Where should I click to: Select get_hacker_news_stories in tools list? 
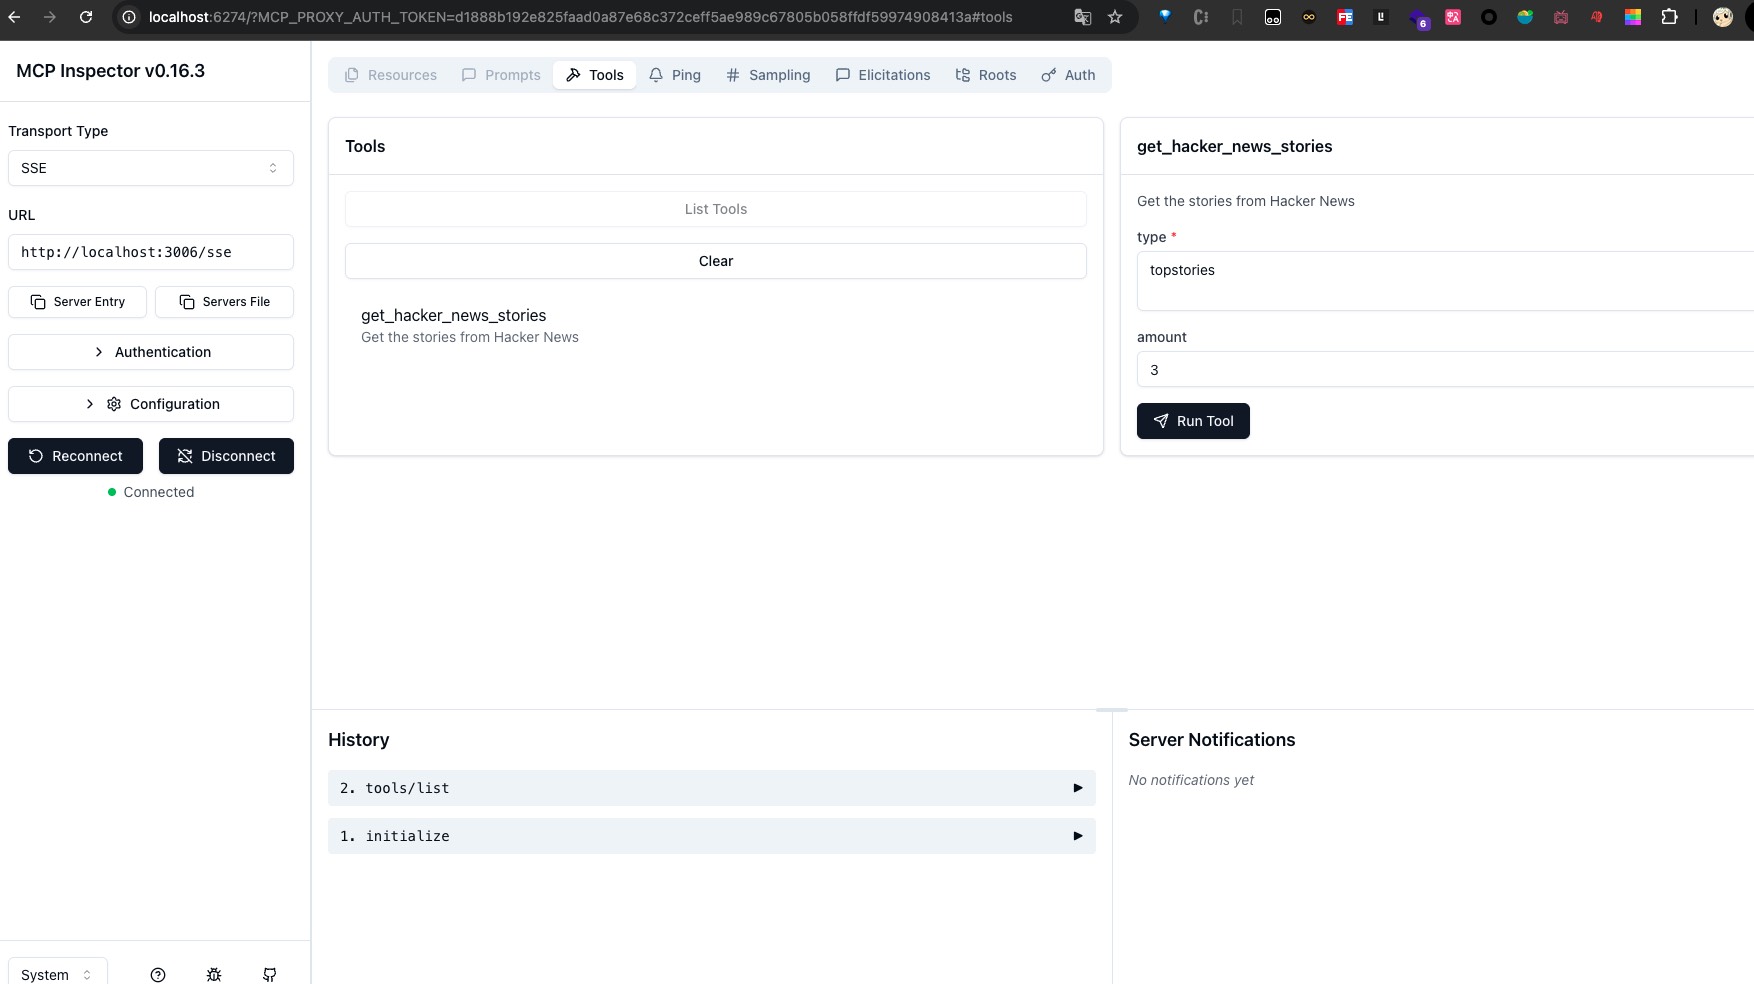click(716, 326)
